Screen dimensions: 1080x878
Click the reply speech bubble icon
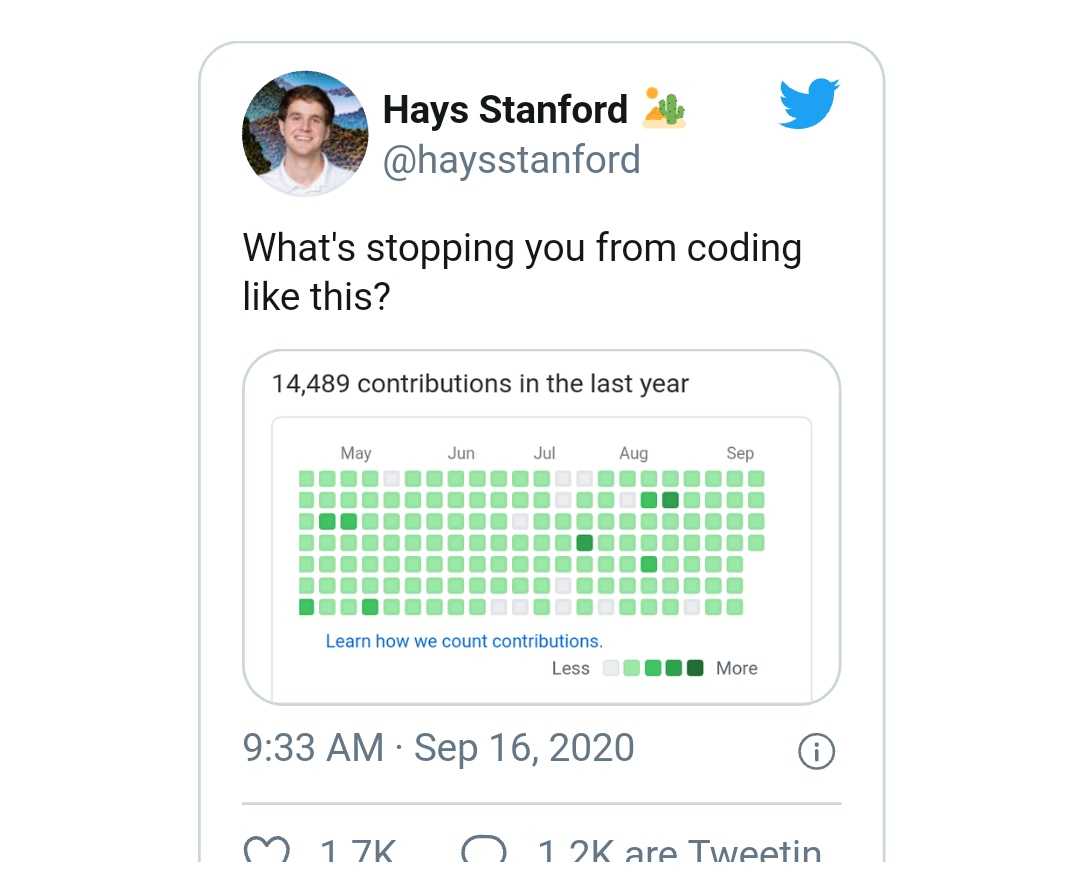click(x=484, y=850)
